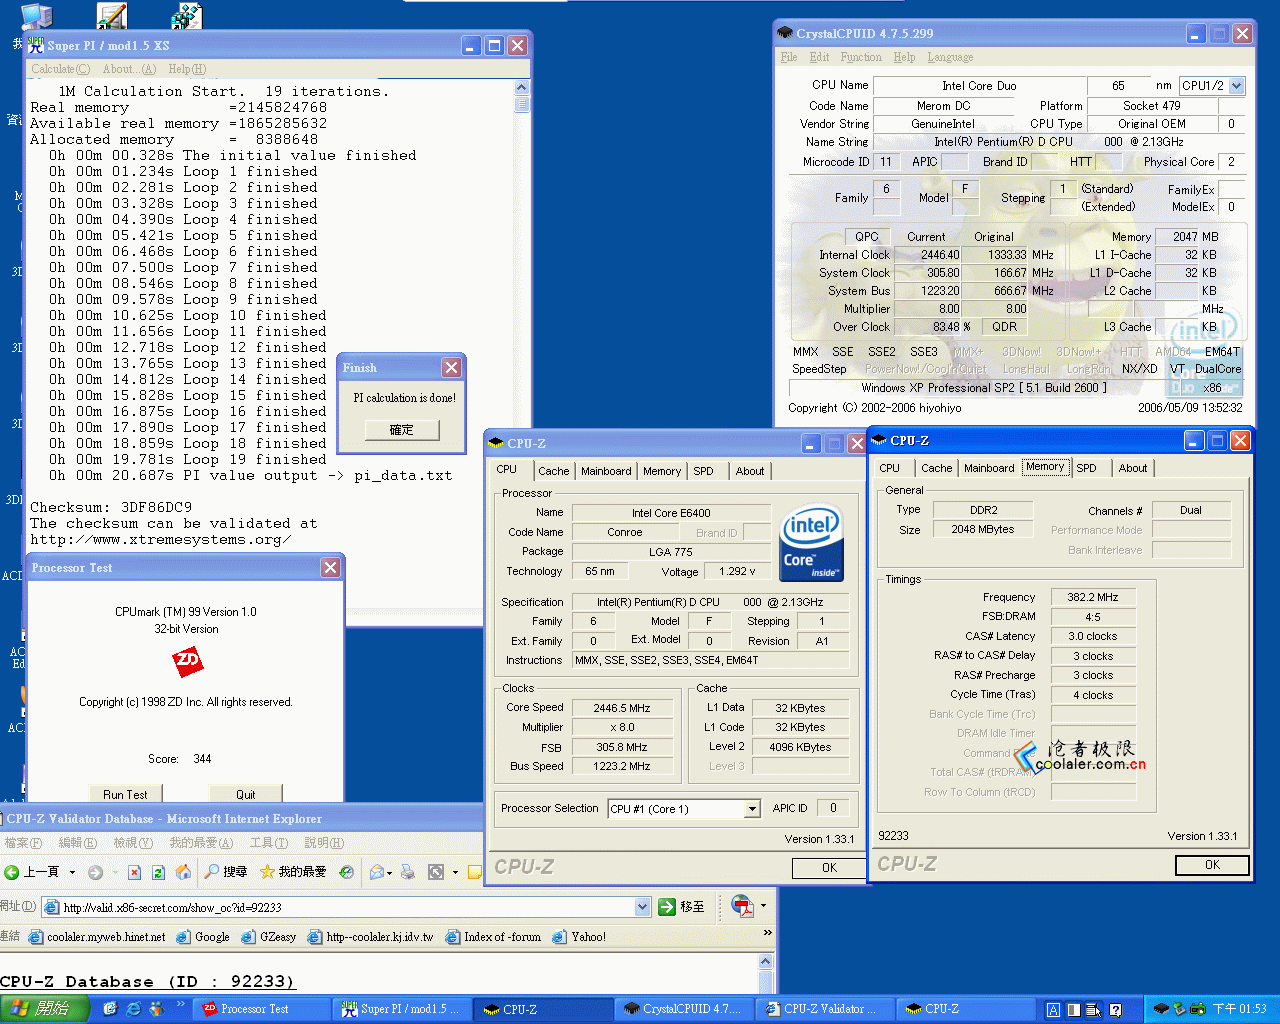
Task: Click the CPU Name field 'Intel Core Duo'
Action: pos(979,86)
